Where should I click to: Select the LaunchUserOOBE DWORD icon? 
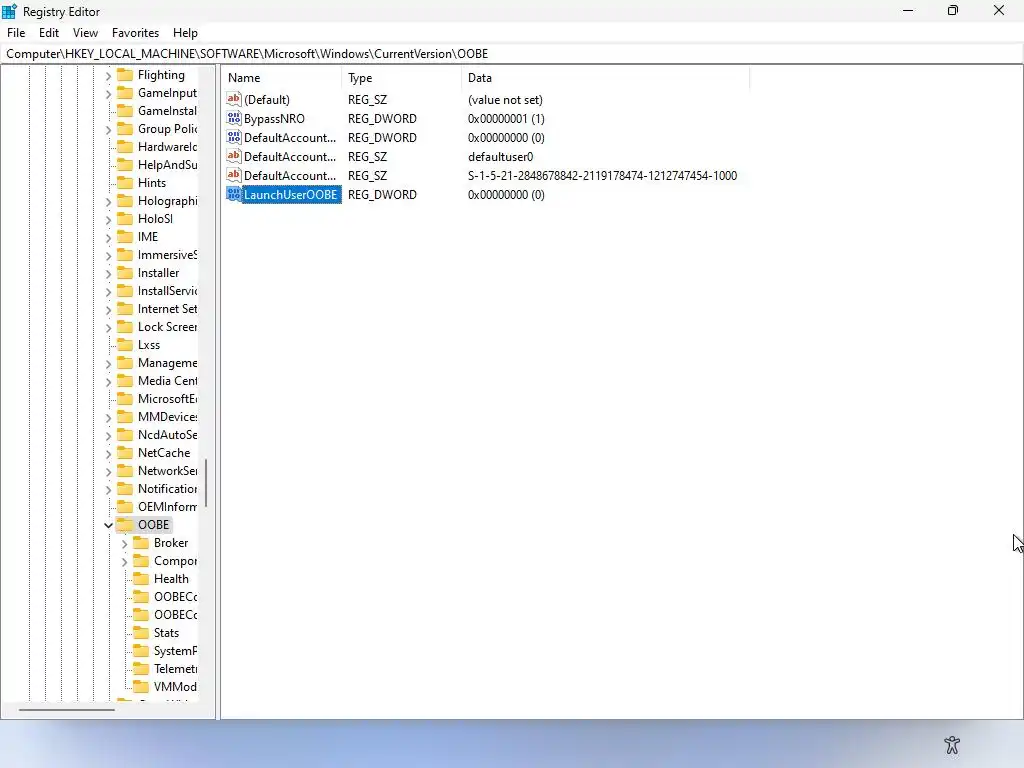tap(234, 194)
